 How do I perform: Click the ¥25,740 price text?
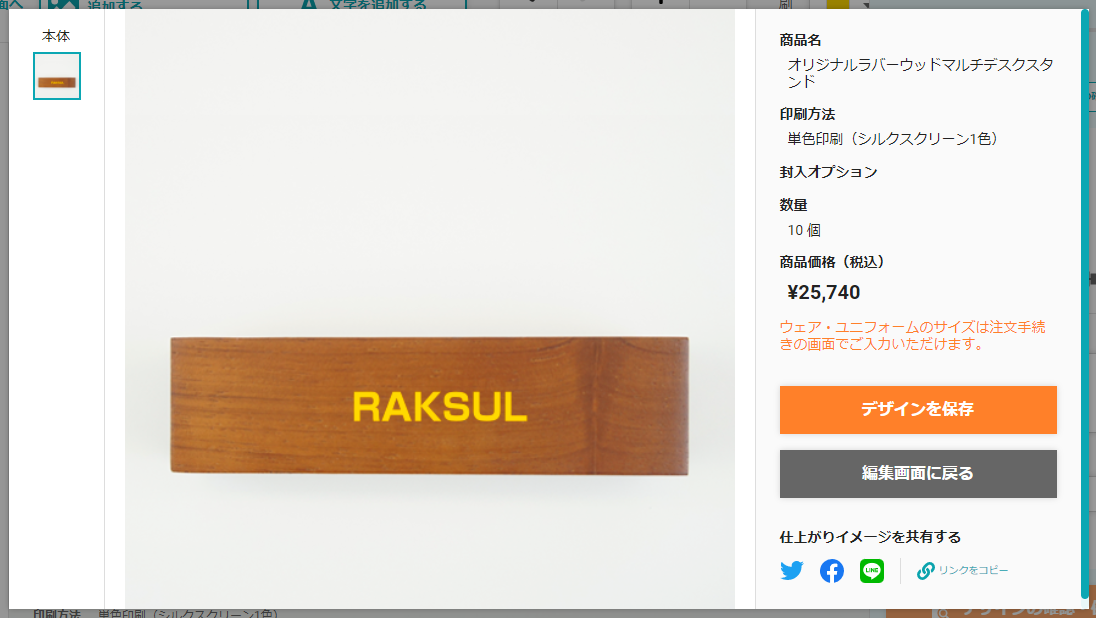click(x=823, y=292)
